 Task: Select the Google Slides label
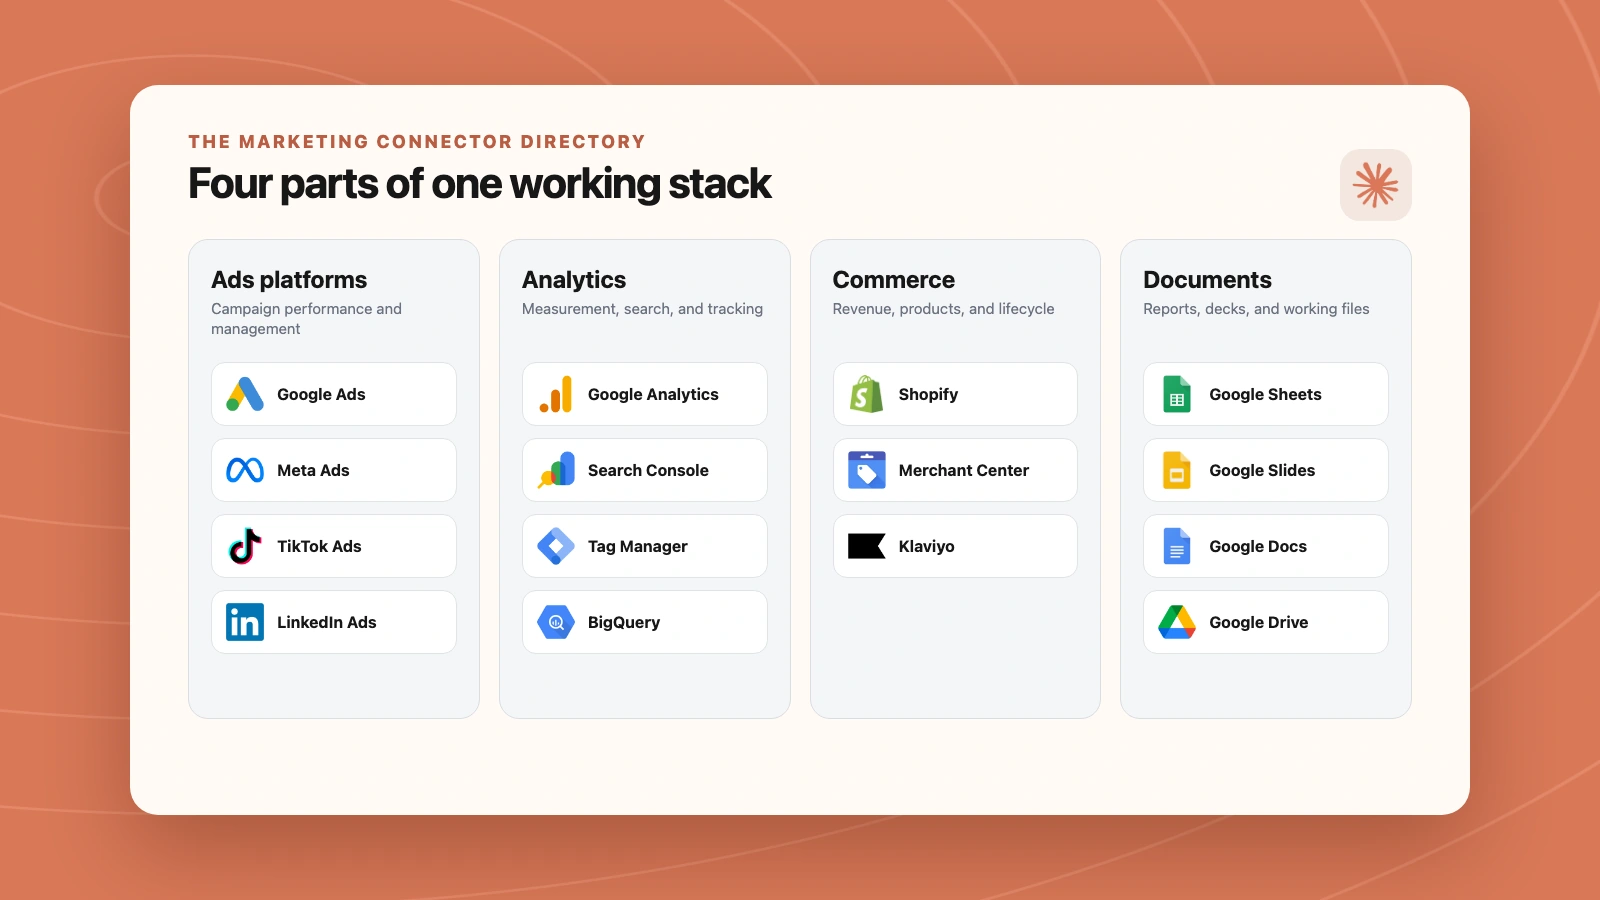coord(1262,470)
